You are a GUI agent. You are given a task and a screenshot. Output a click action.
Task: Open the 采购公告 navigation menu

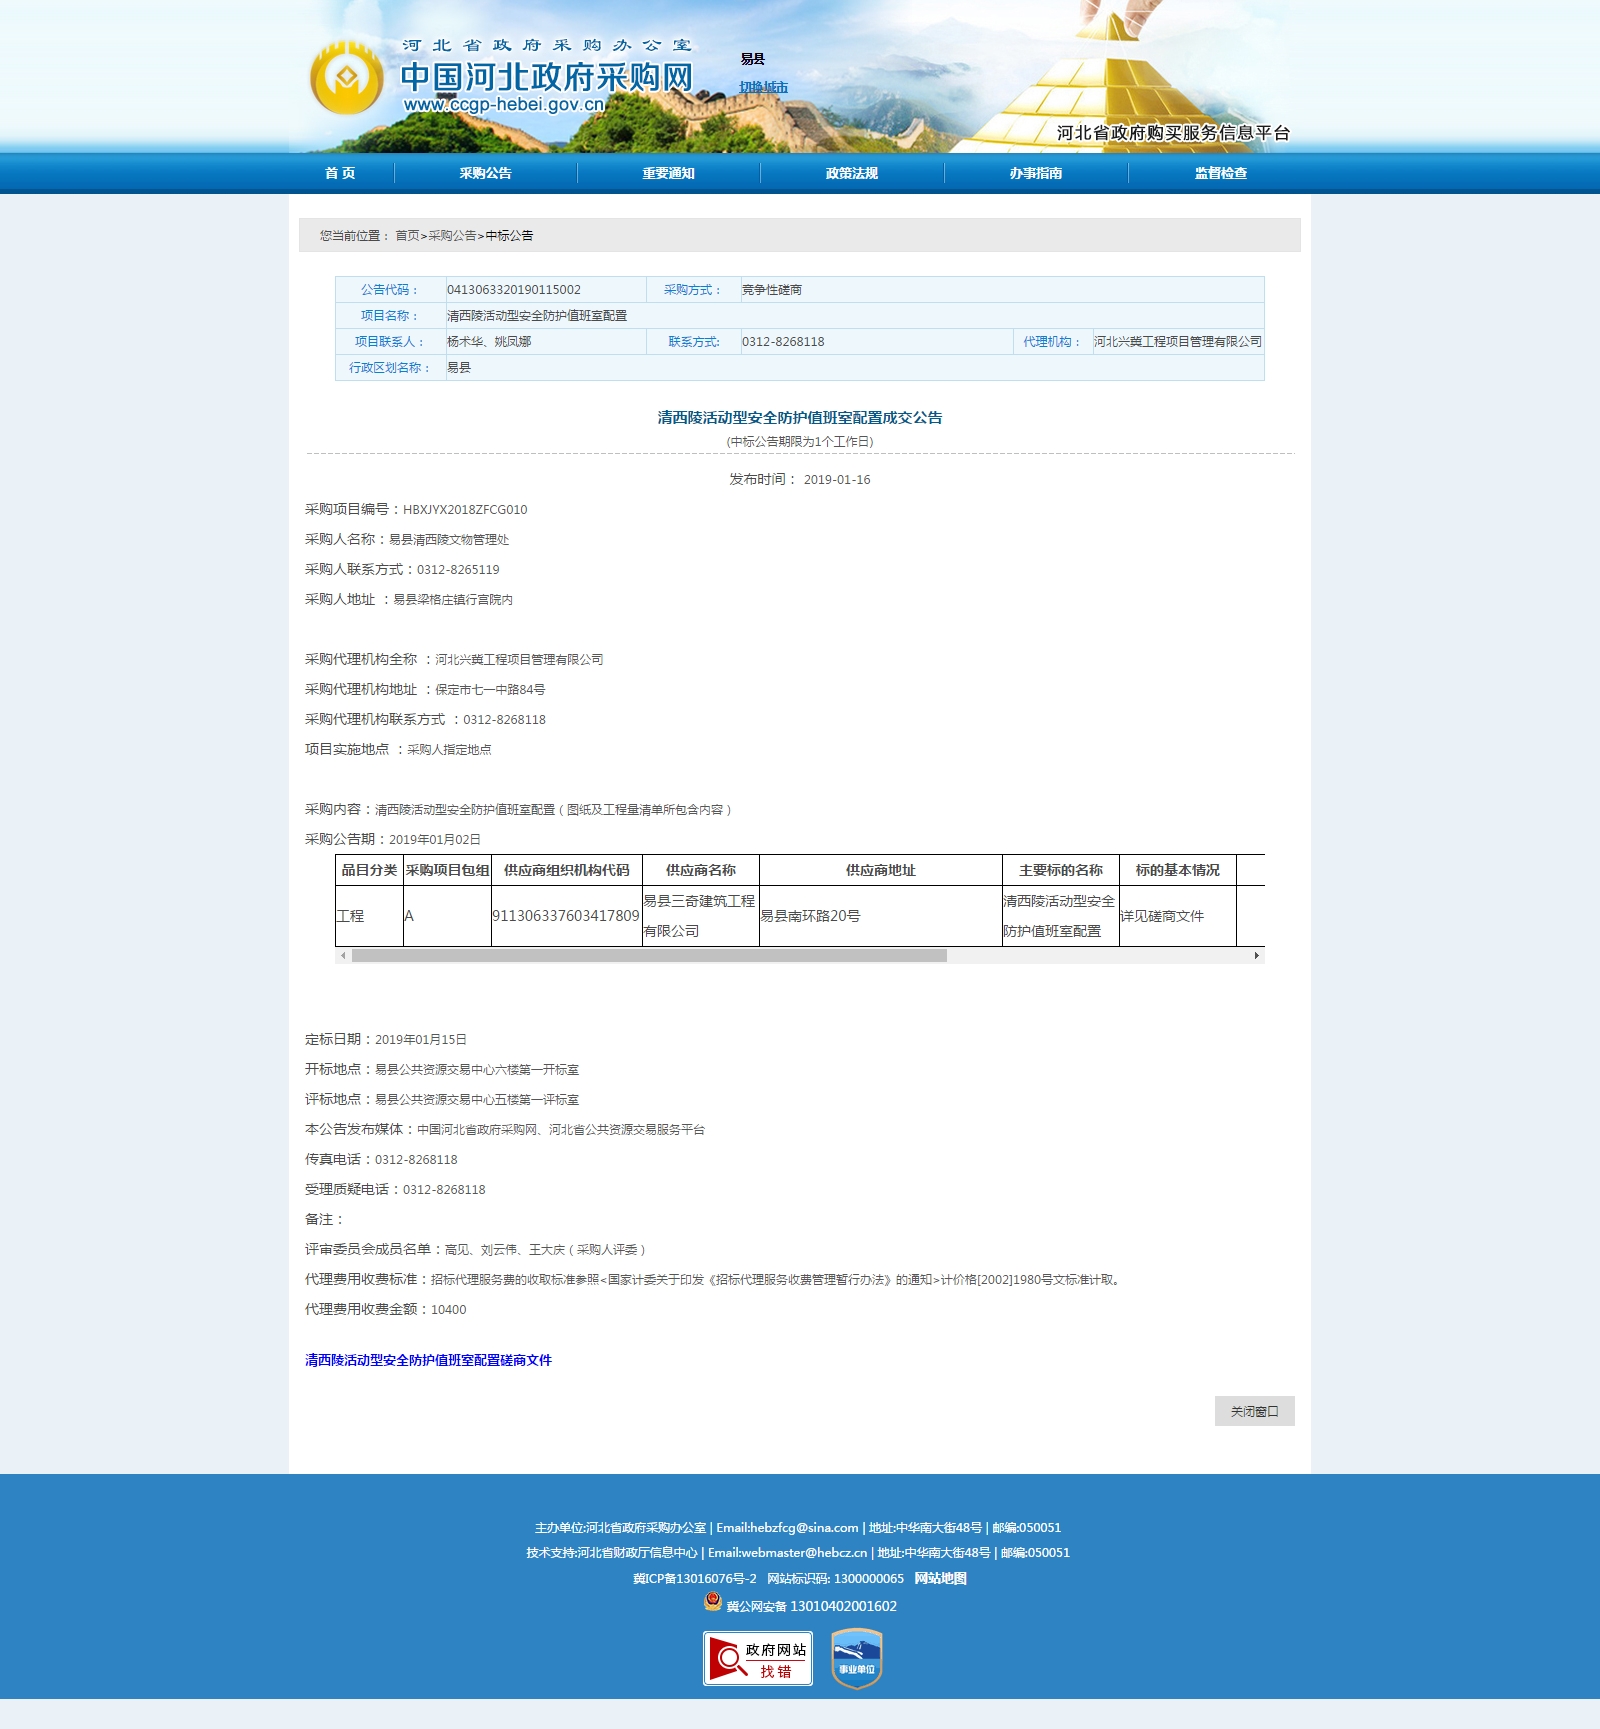485,173
